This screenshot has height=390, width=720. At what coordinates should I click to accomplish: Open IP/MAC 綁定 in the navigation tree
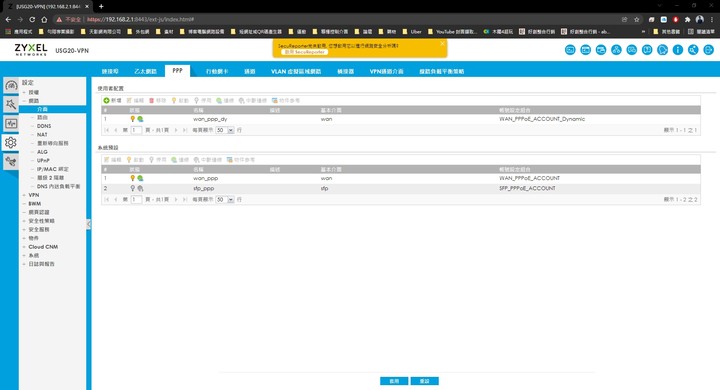[53, 169]
